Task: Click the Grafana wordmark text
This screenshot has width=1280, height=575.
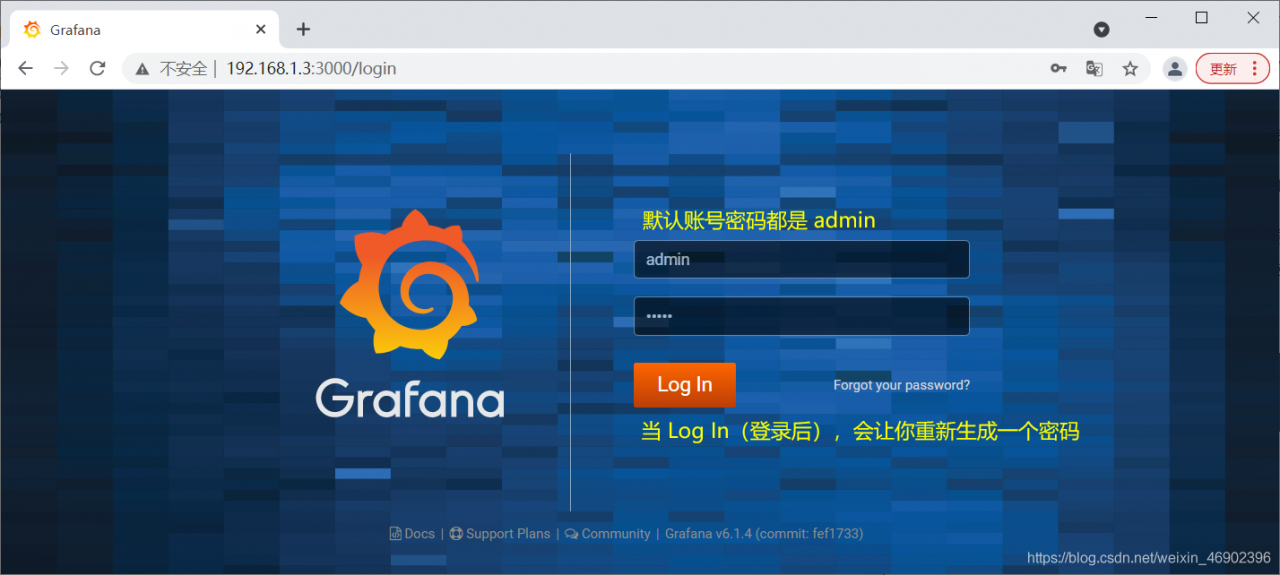Action: coord(410,398)
